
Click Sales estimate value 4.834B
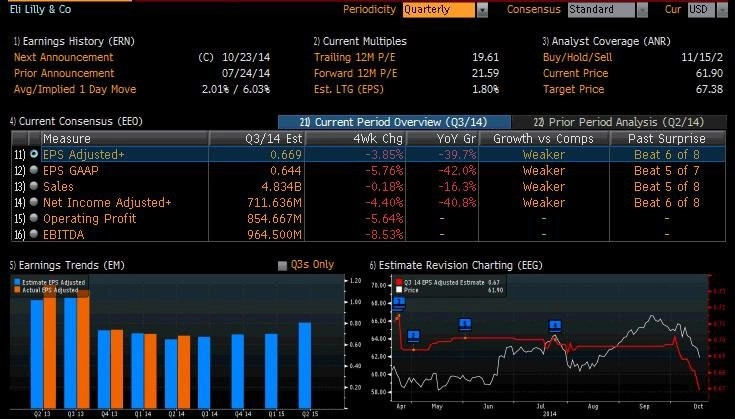tap(281, 187)
